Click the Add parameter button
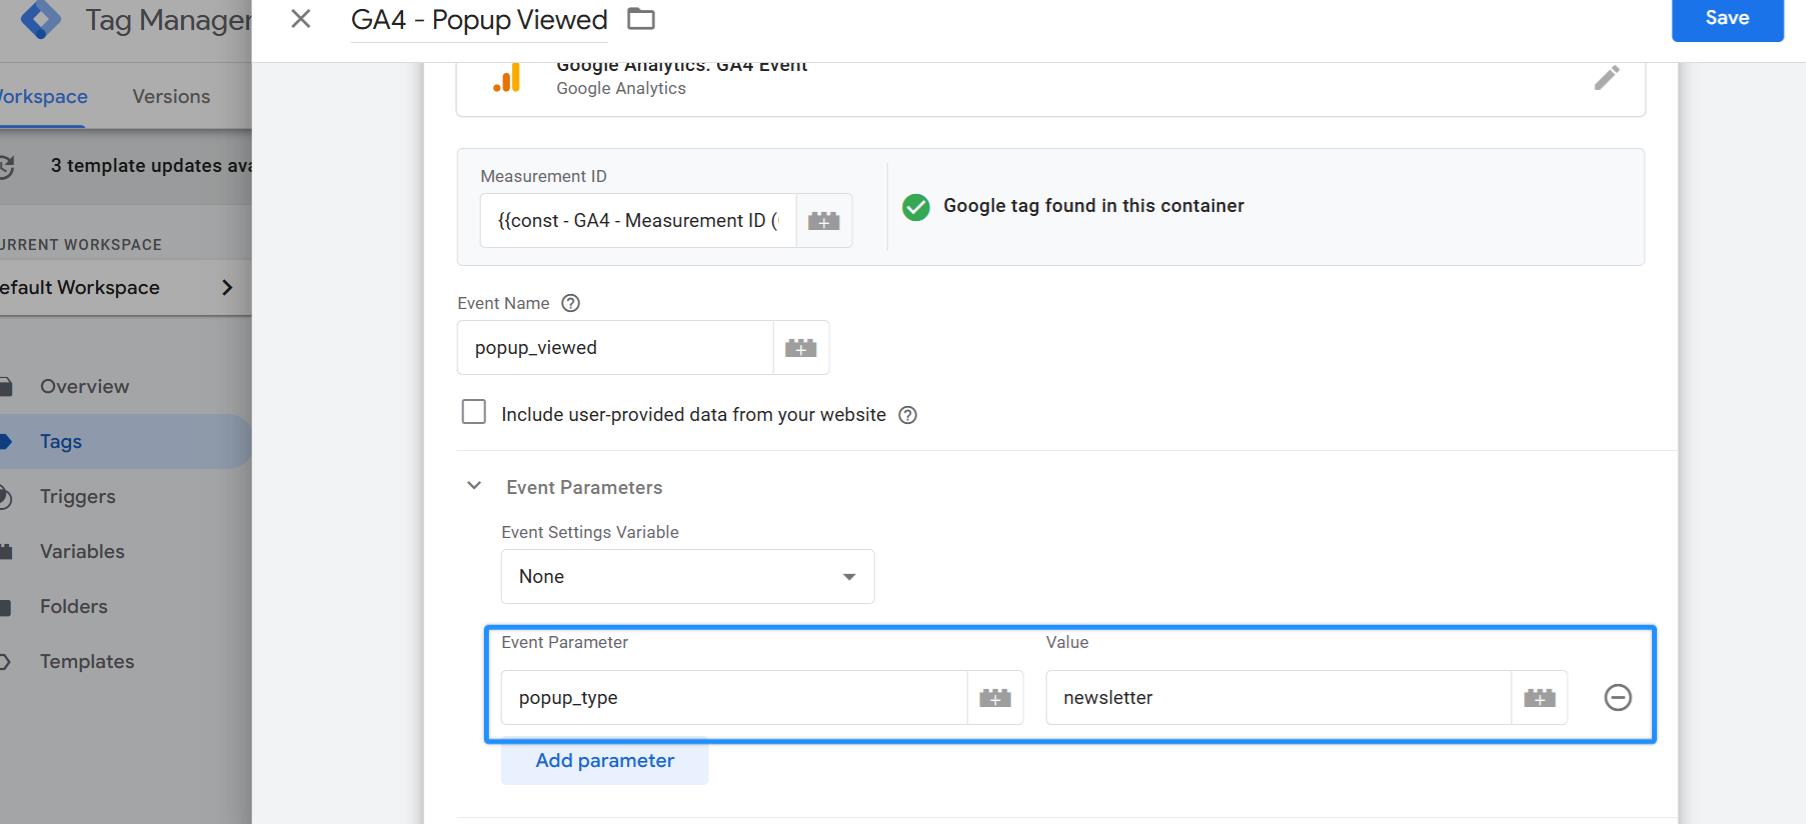This screenshot has width=1806, height=824. click(x=605, y=761)
